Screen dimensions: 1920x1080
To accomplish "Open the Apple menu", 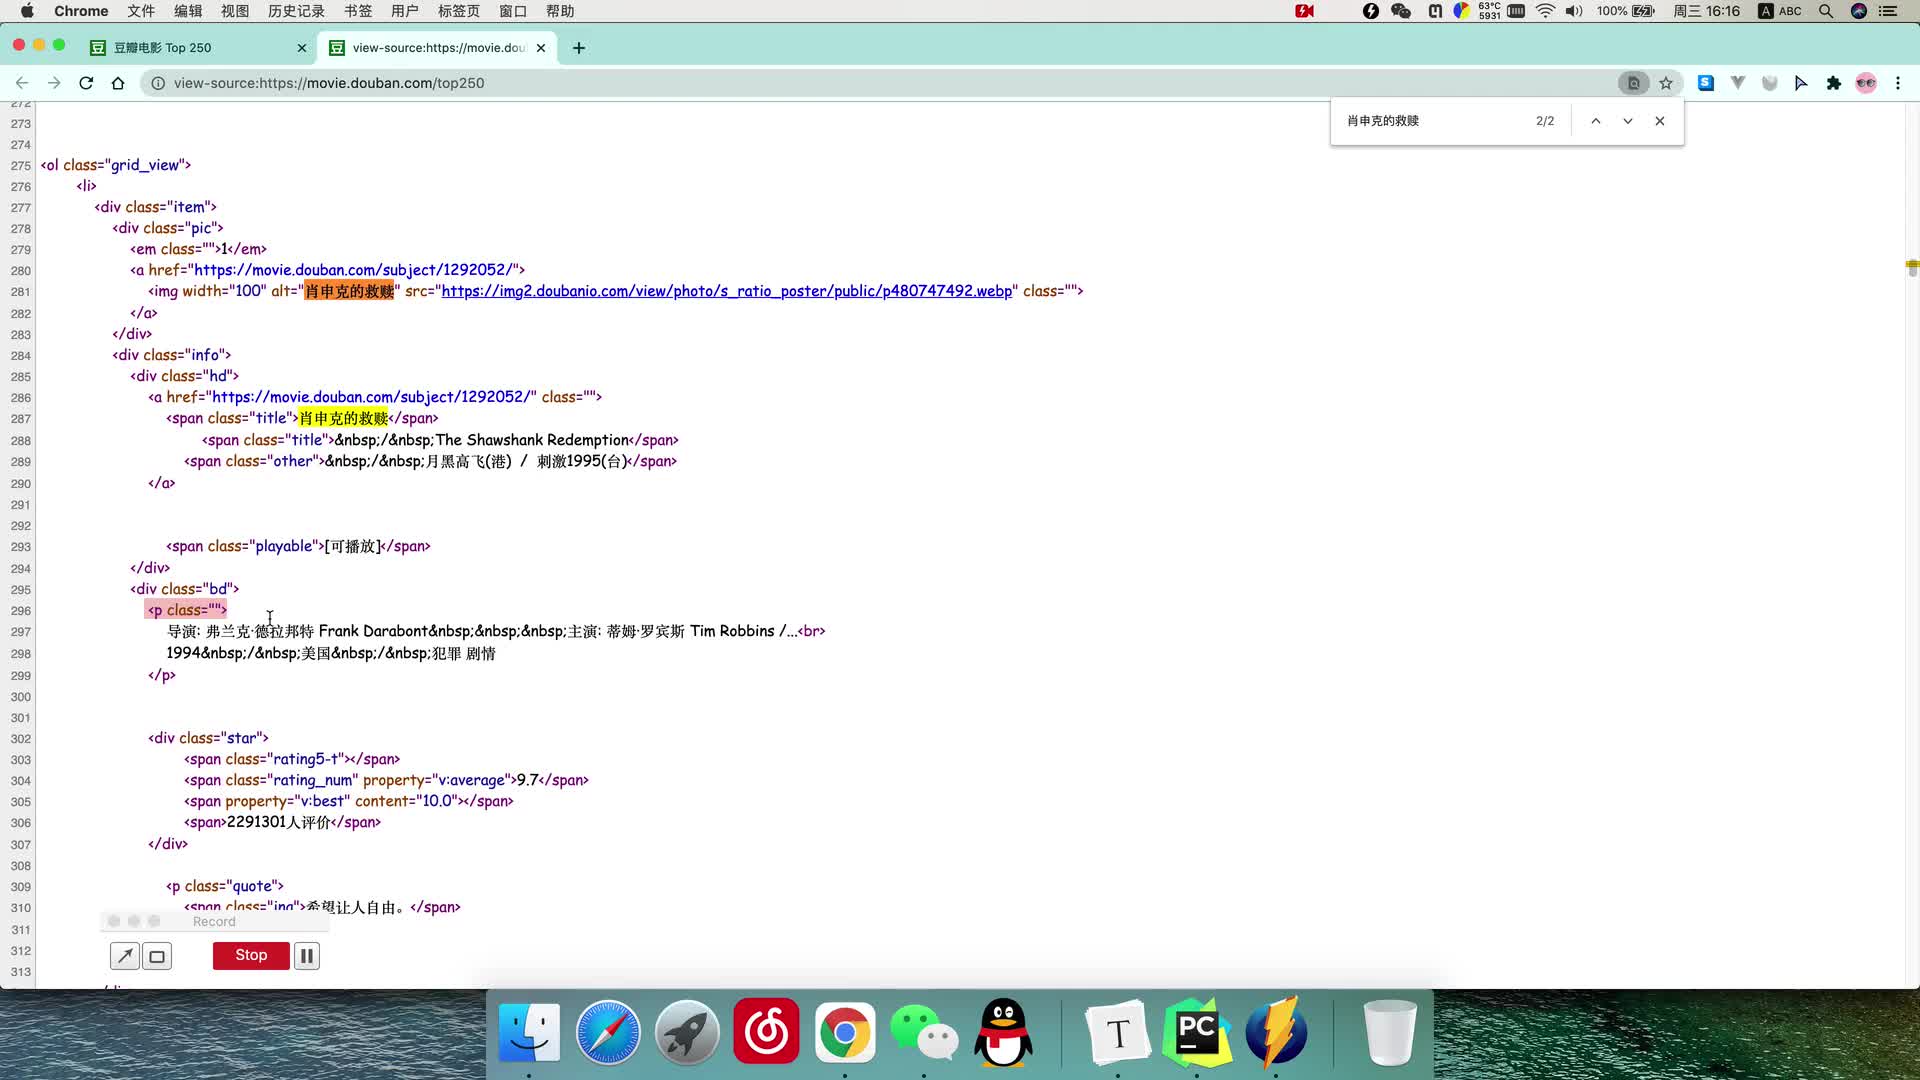I will (x=27, y=11).
